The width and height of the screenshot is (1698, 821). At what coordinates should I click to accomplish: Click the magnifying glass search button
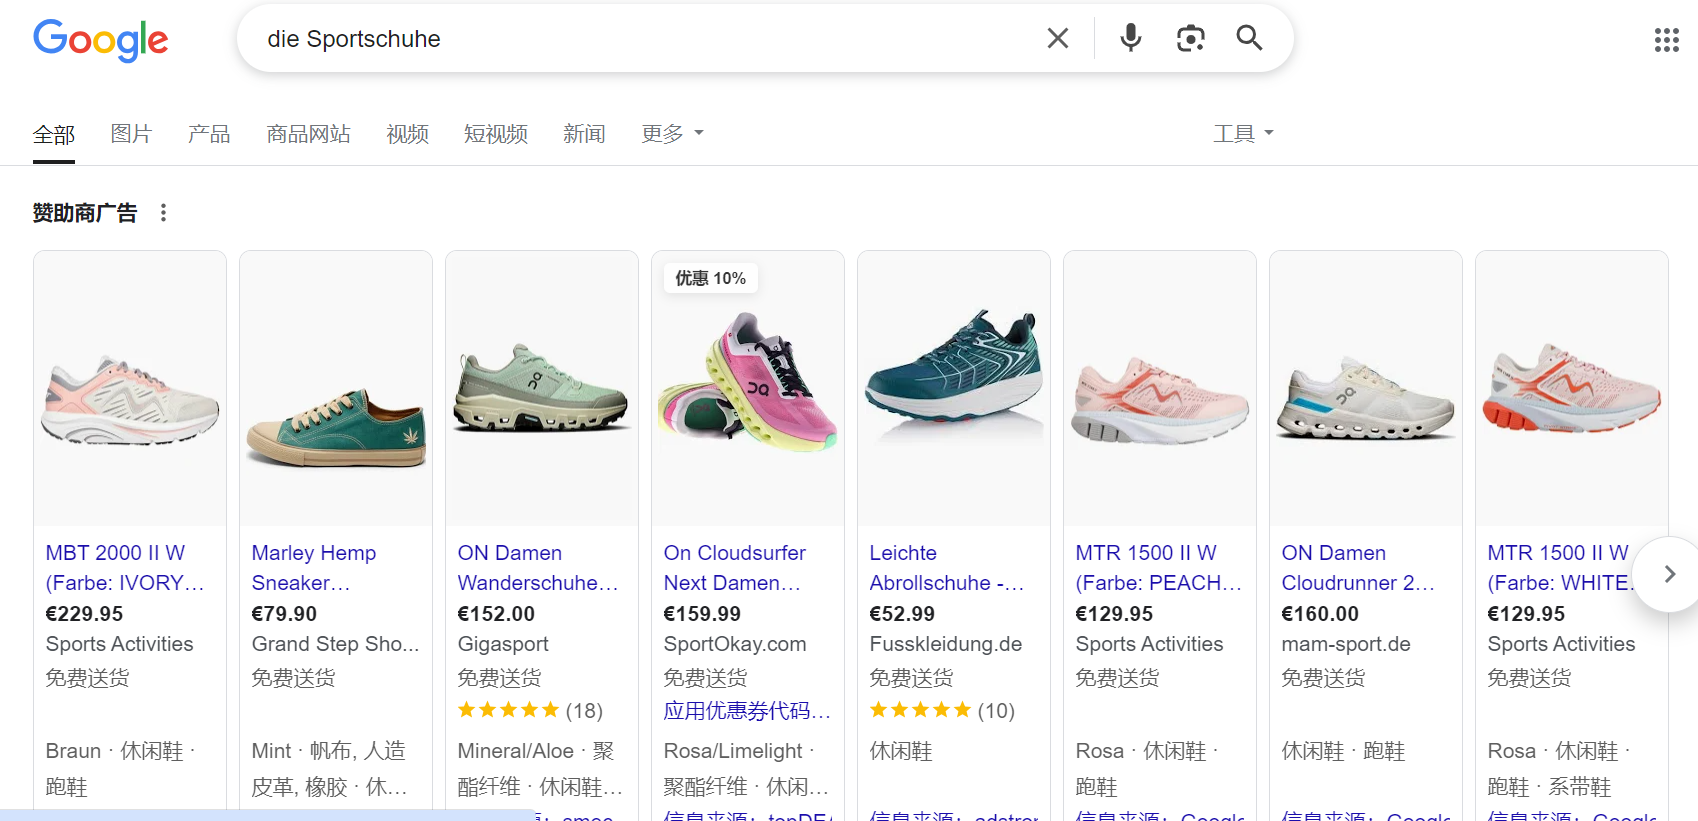pos(1249,38)
